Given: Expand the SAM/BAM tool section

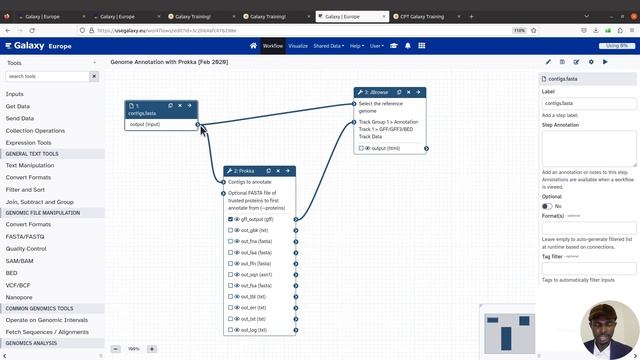Looking at the screenshot, I should click(x=20, y=261).
